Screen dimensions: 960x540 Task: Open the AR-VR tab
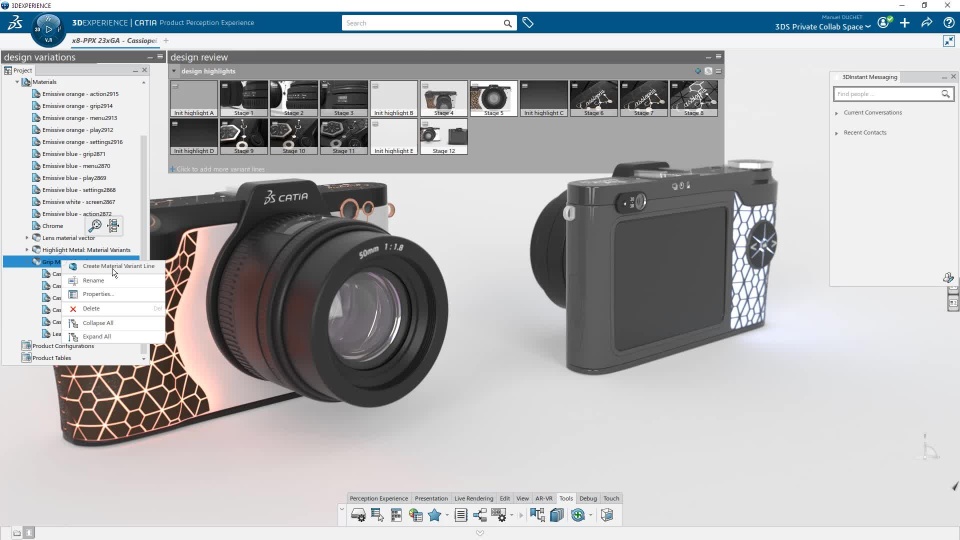pyautogui.click(x=544, y=498)
